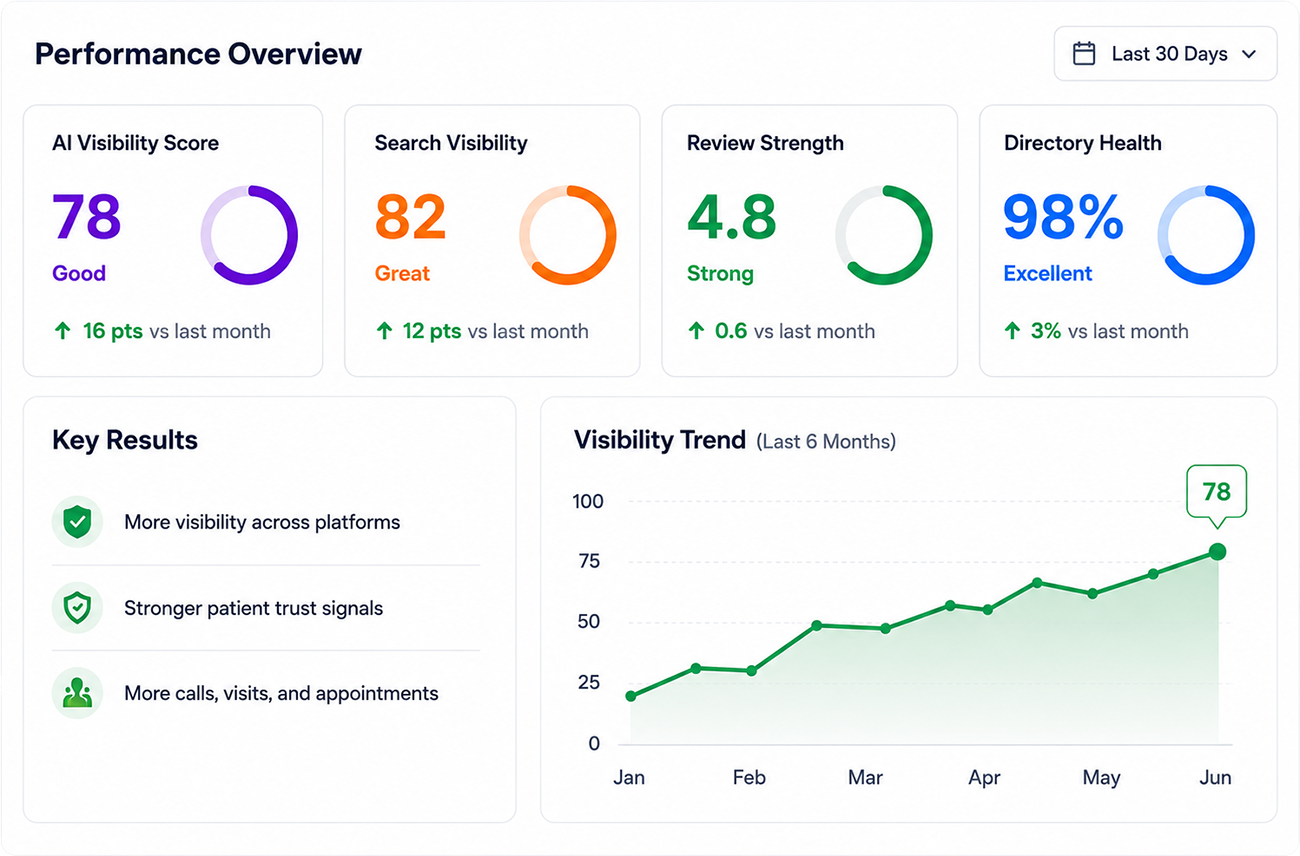Click the (Last 6 Months) subtitle
Image resolution: width=1300 pixels, height=856 pixels.
[826, 441]
